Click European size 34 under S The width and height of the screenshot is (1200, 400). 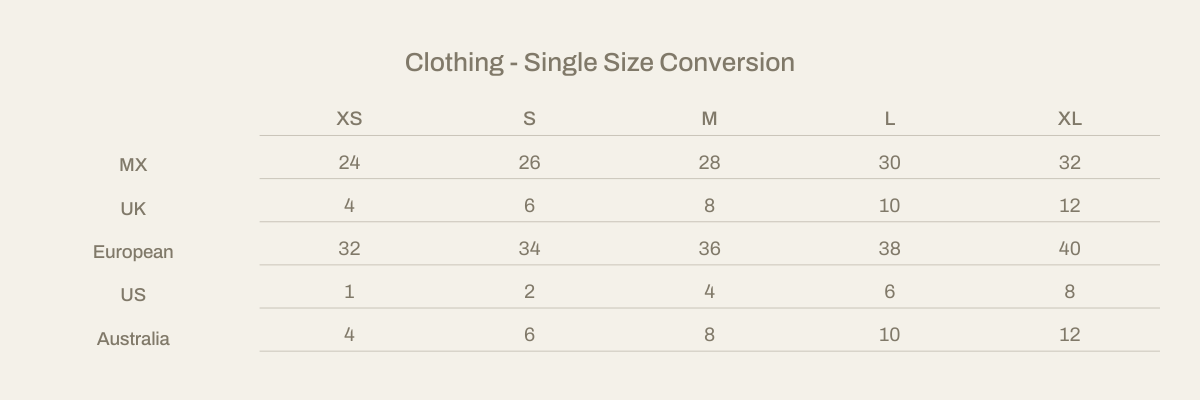(x=529, y=248)
